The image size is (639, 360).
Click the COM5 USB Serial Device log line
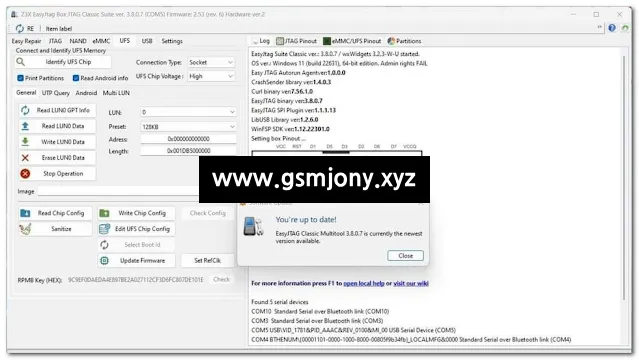click(x=353, y=330)
